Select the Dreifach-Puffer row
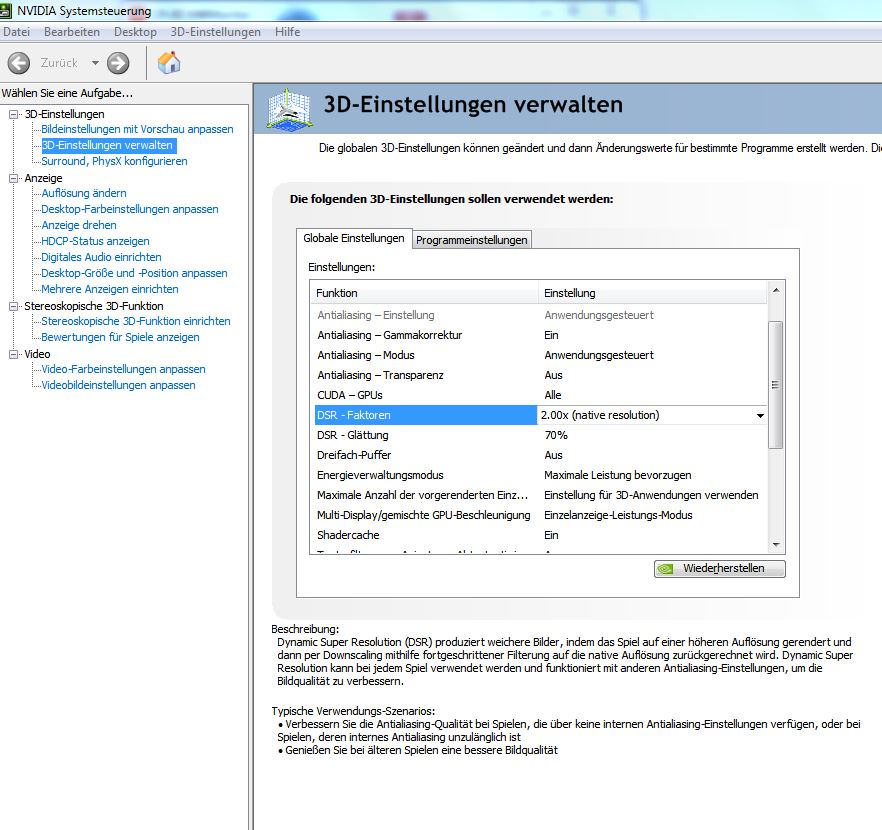882x830 pixels. pos(539,455)
